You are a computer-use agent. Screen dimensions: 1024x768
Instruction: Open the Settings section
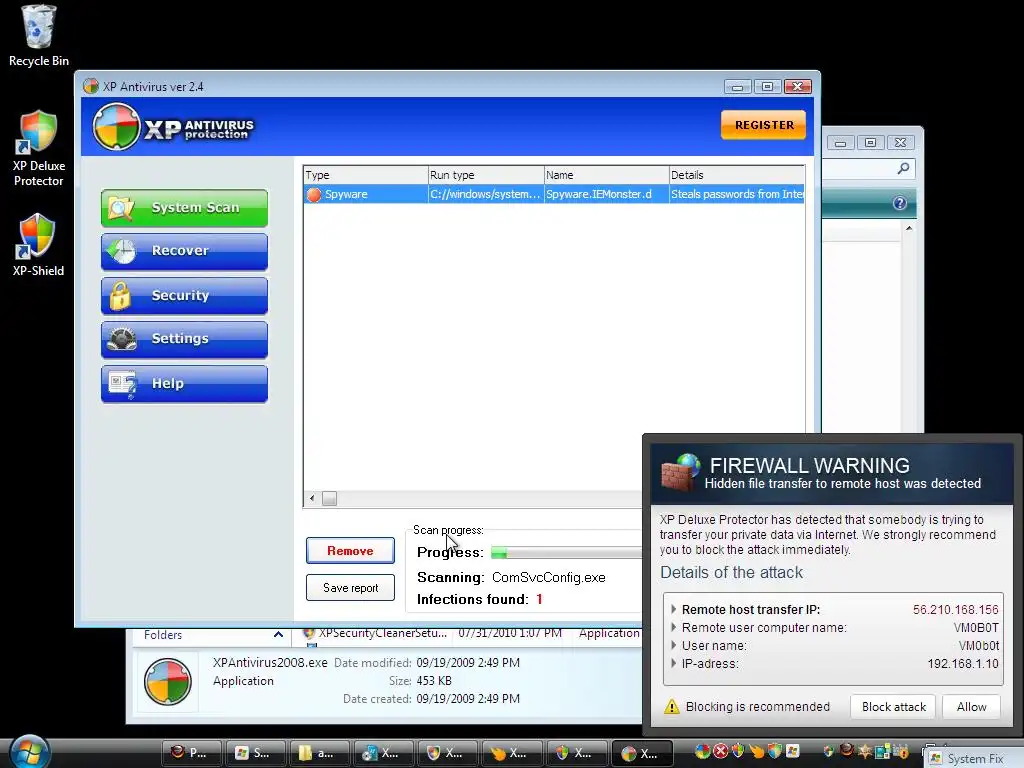pos(184,339)
